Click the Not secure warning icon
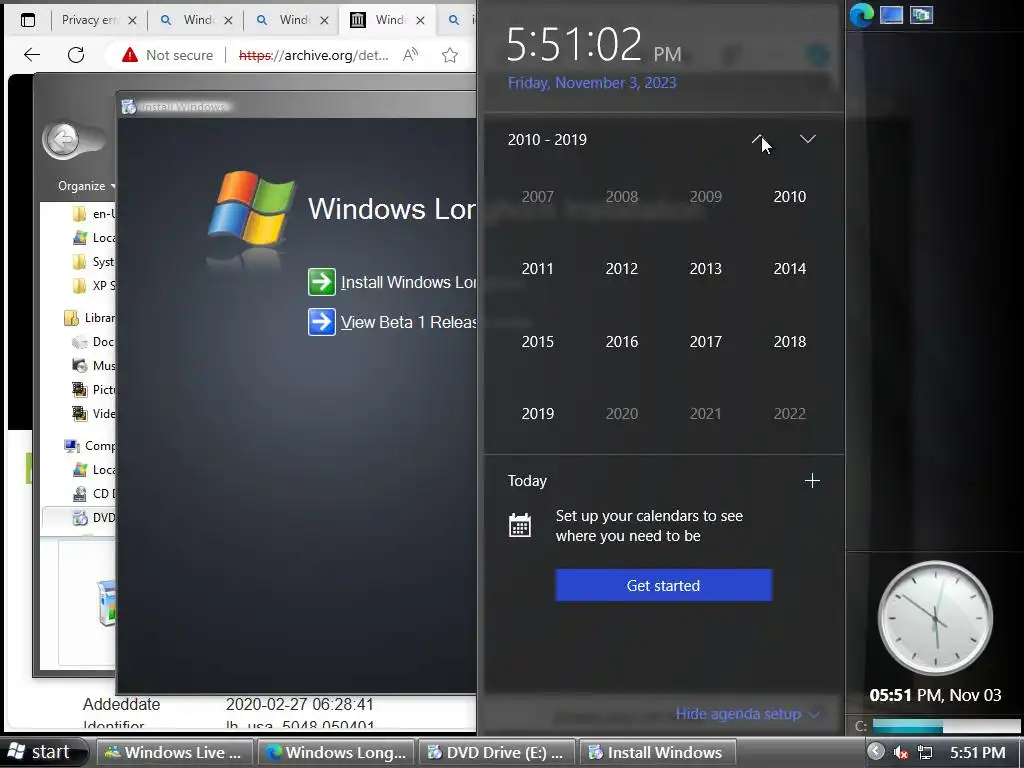The width and height of the screenshot is (1024, 768). [x=130, y=55]
